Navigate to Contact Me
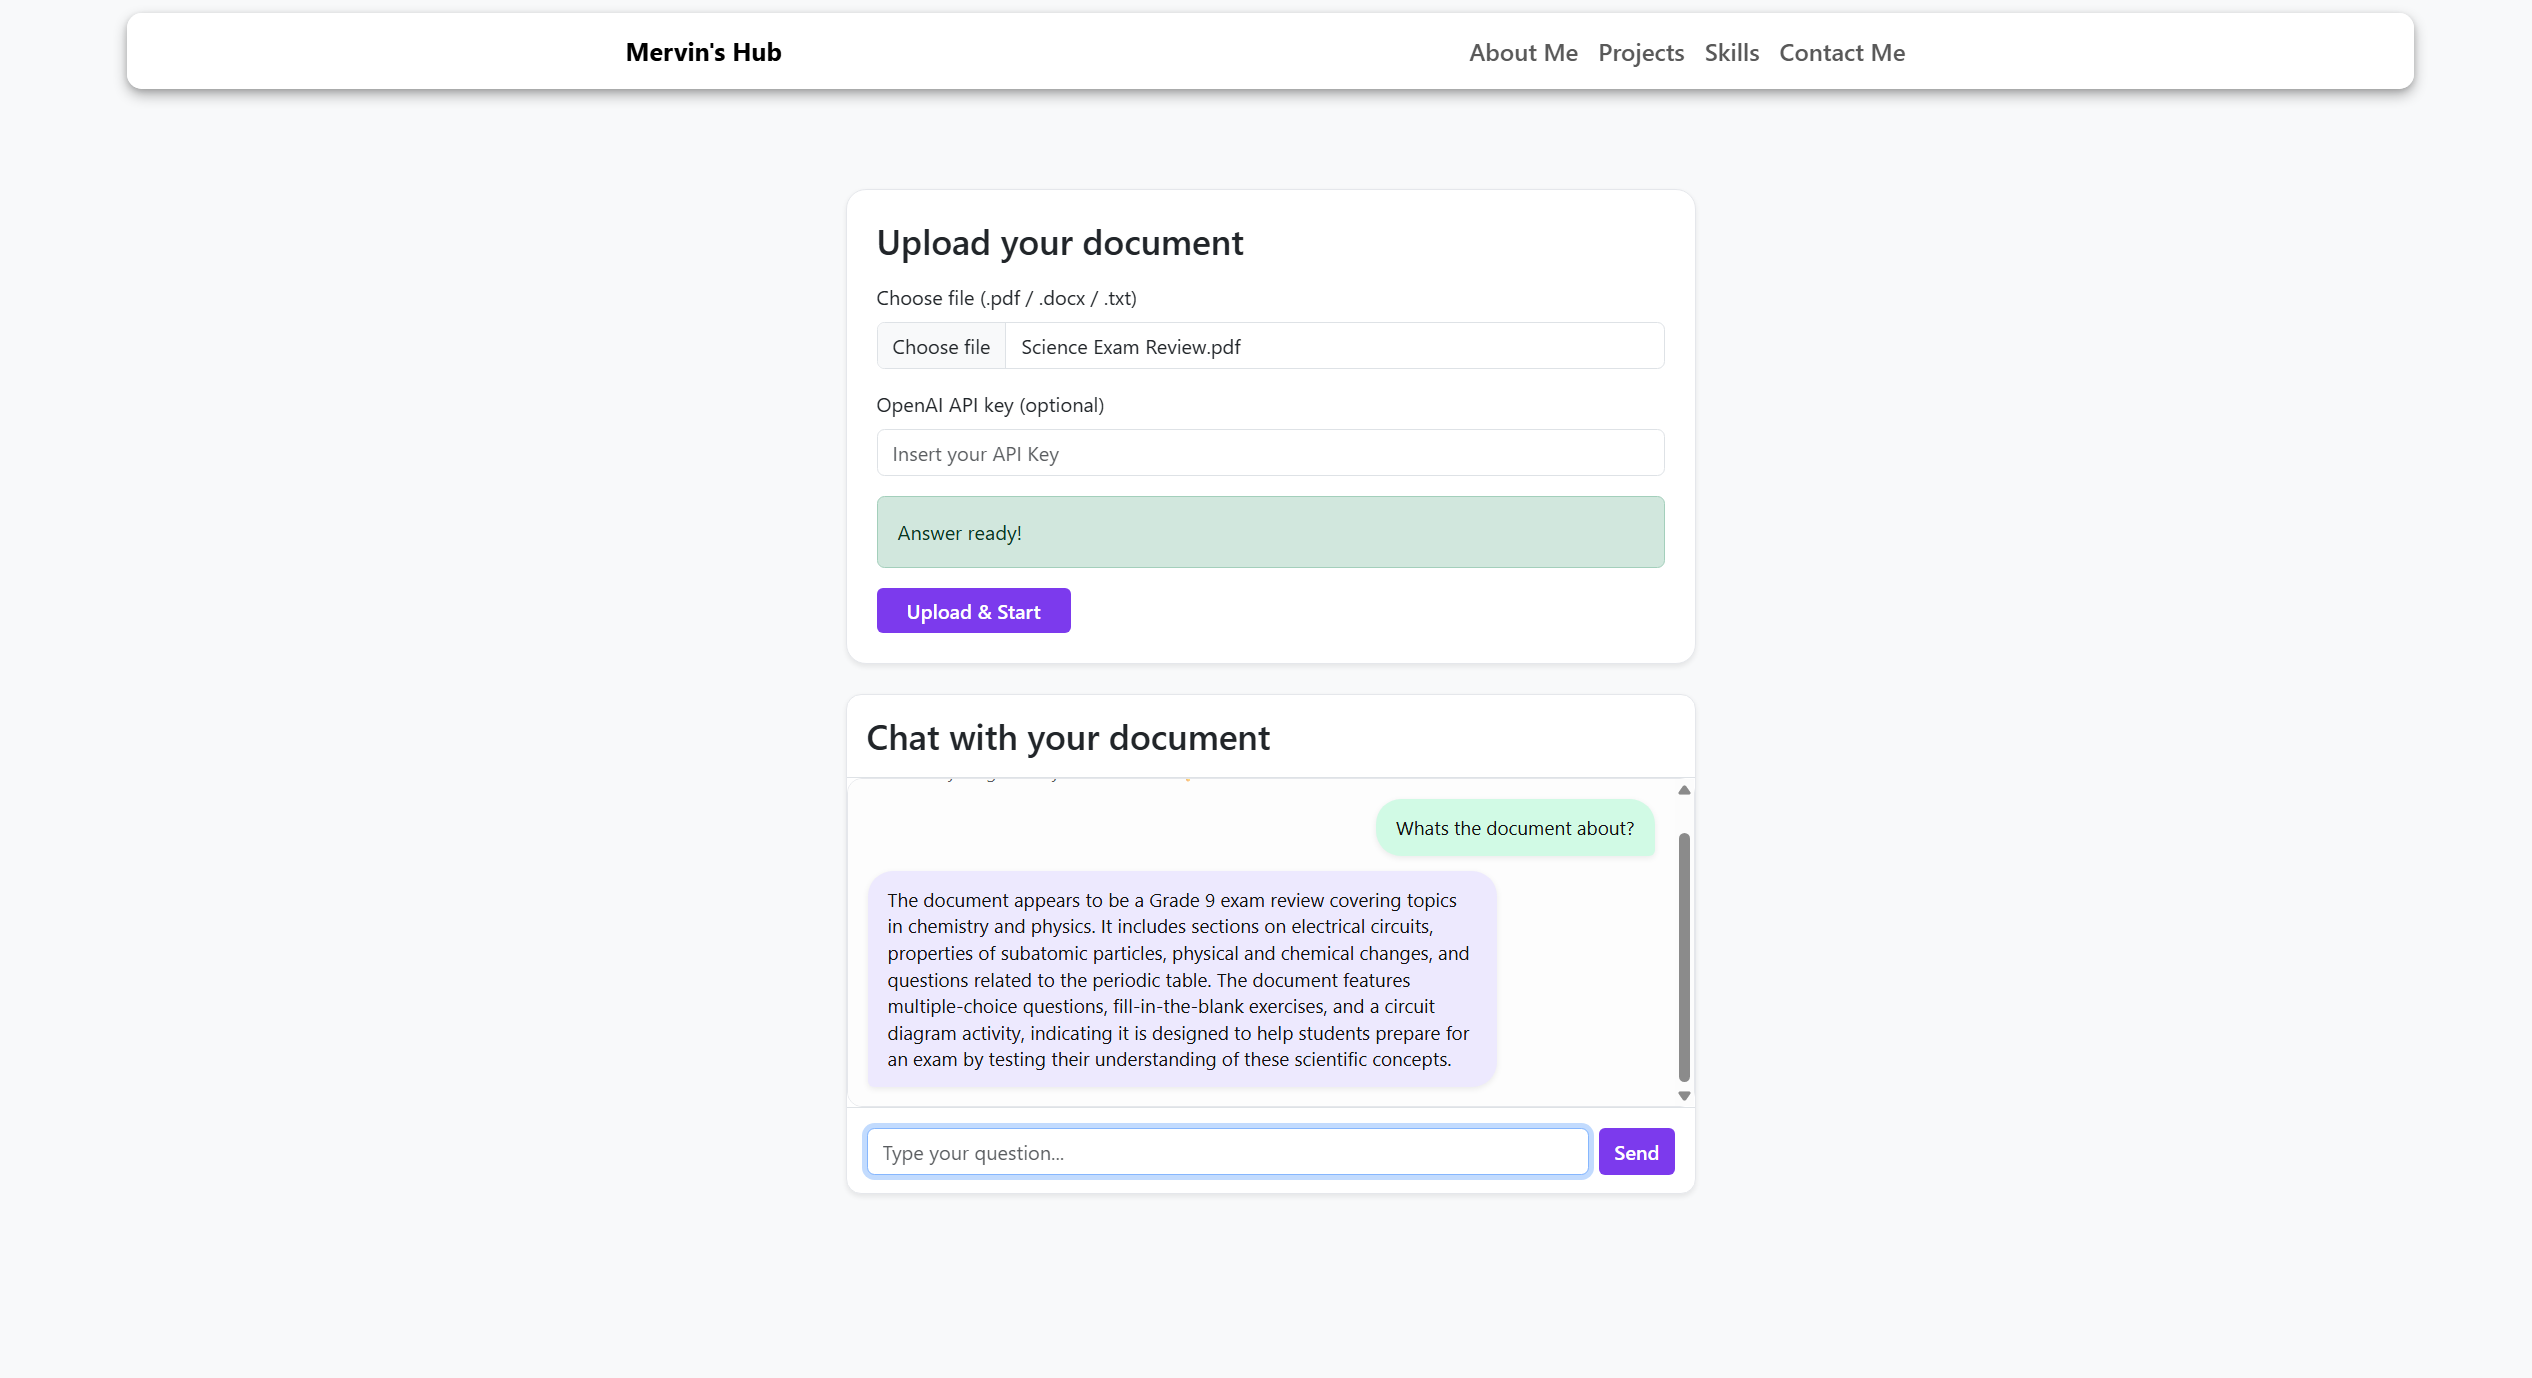 (x=1841, y=52)
